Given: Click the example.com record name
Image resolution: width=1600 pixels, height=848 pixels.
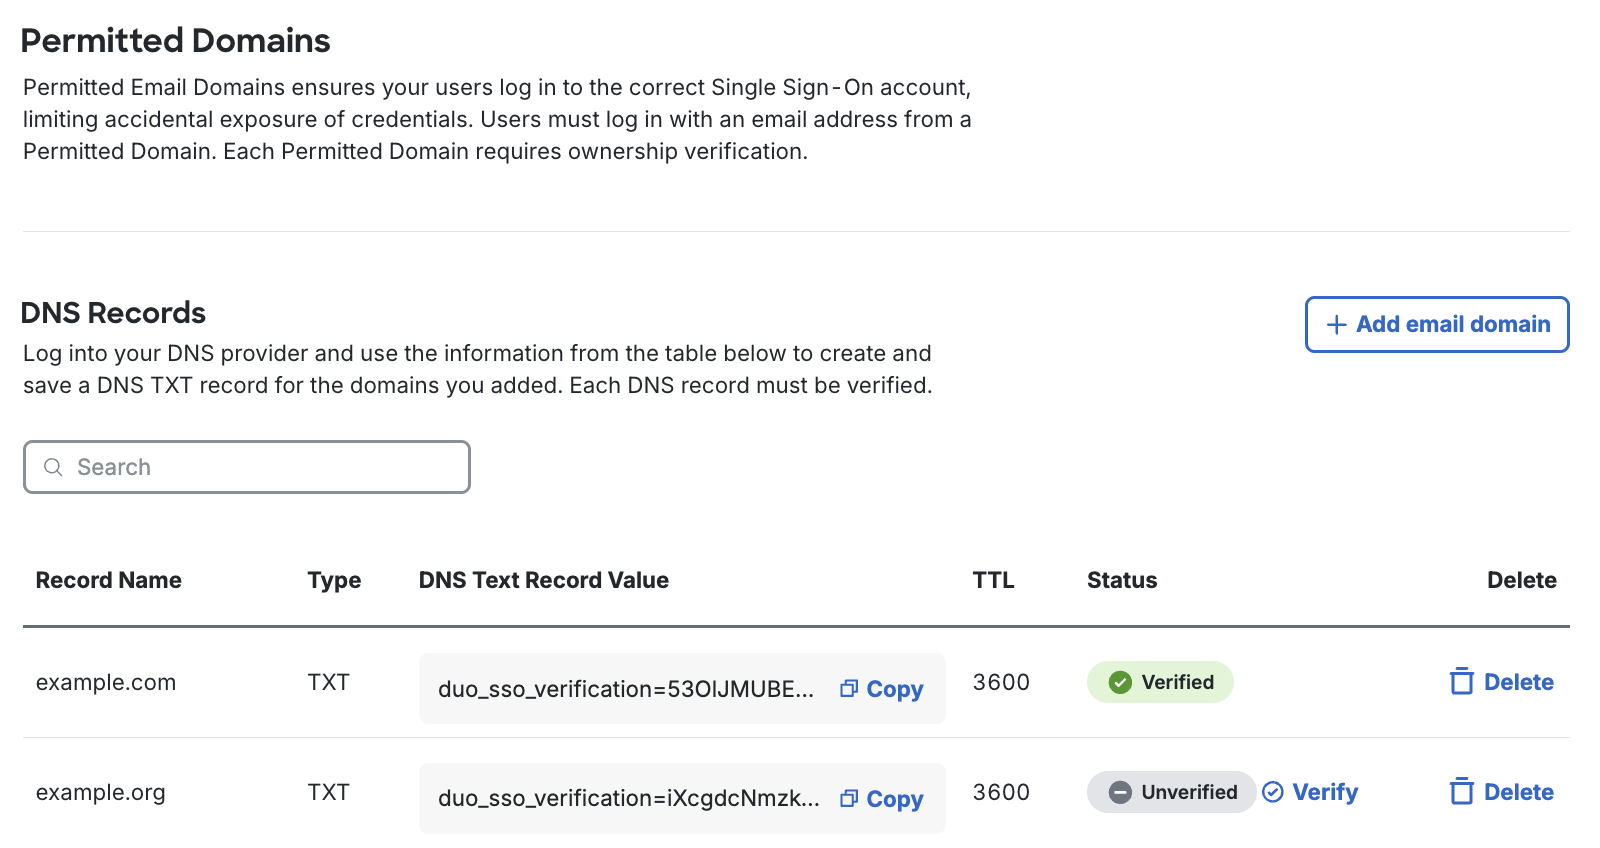Looking at the screenshot, I should click(x=106, y=682).
